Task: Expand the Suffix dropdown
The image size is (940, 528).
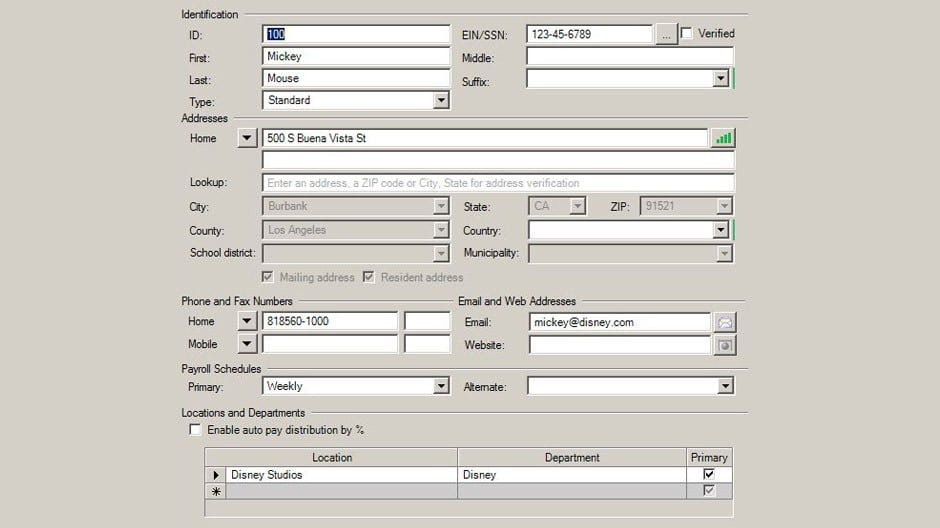Action: pyautogui.click(x=721, y=79)
